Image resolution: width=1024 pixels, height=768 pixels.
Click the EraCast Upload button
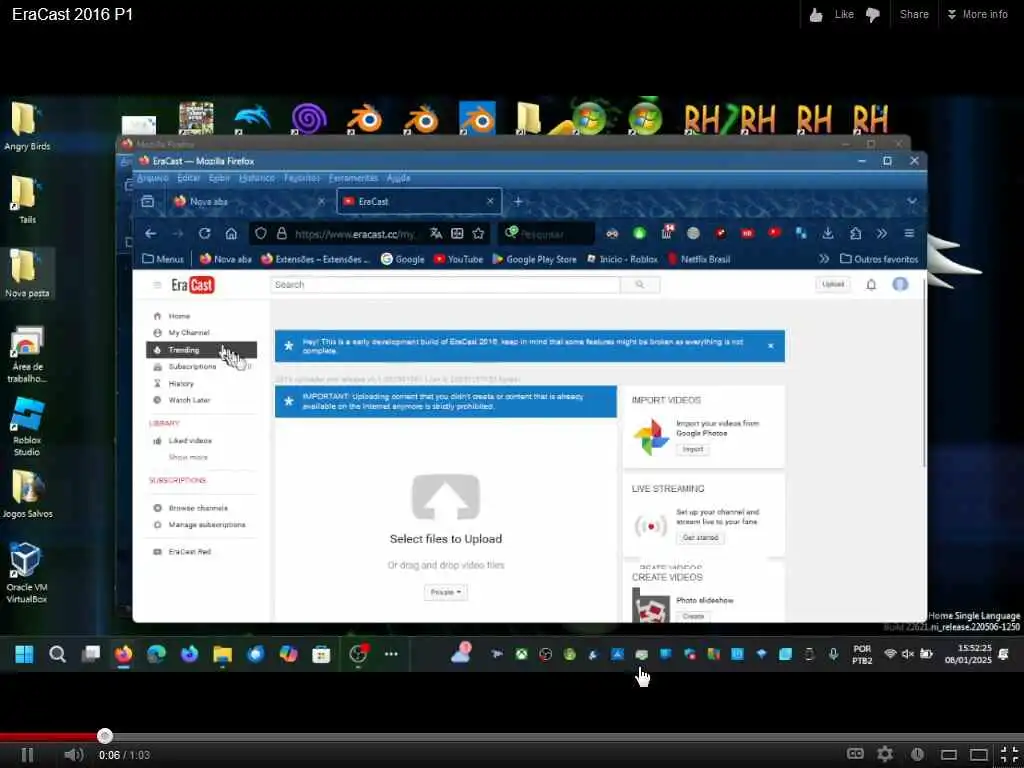click(x=833, y=284)
